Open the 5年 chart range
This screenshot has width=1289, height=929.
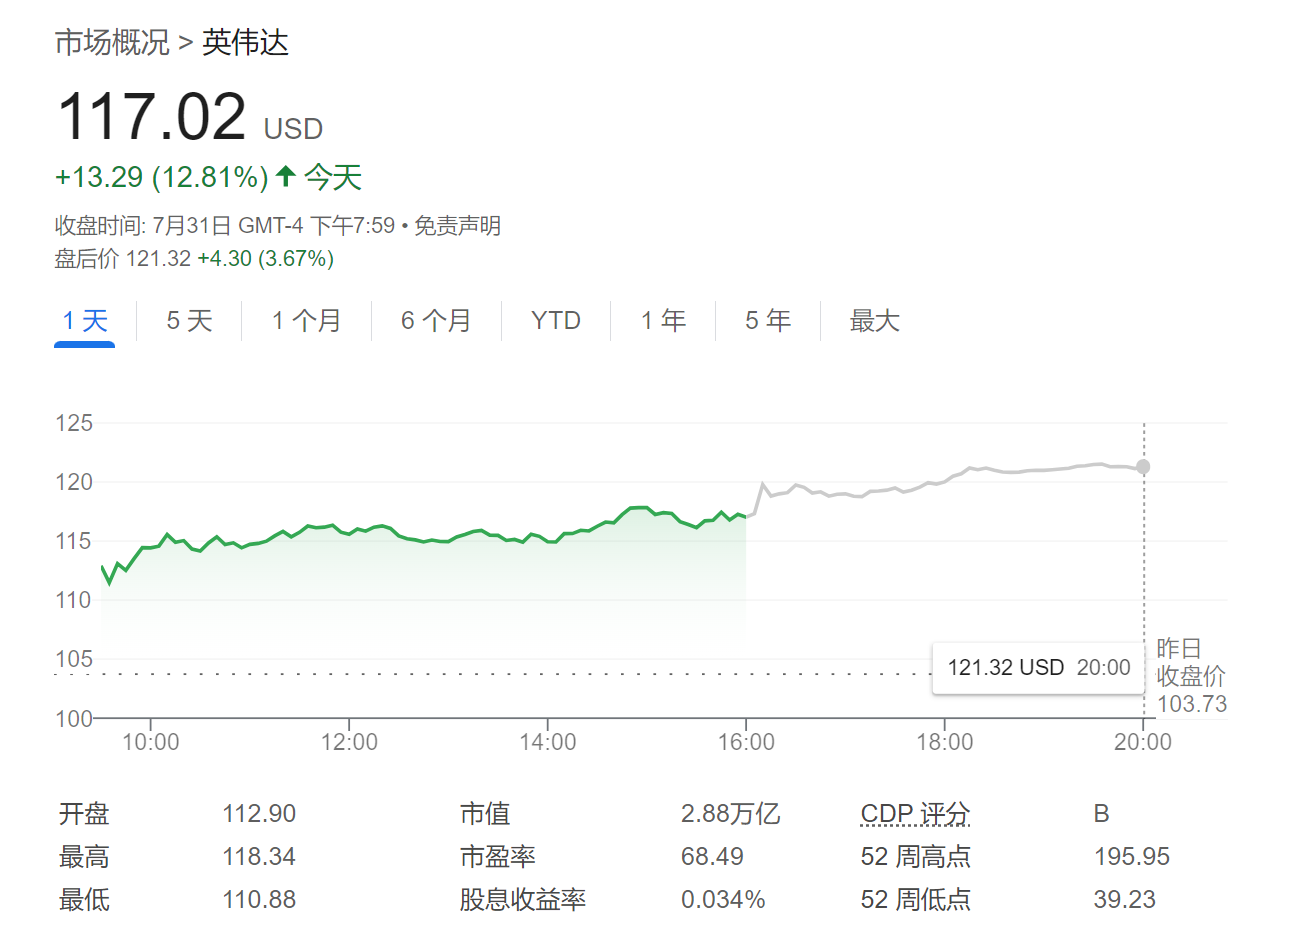click(x=767, y=320)
